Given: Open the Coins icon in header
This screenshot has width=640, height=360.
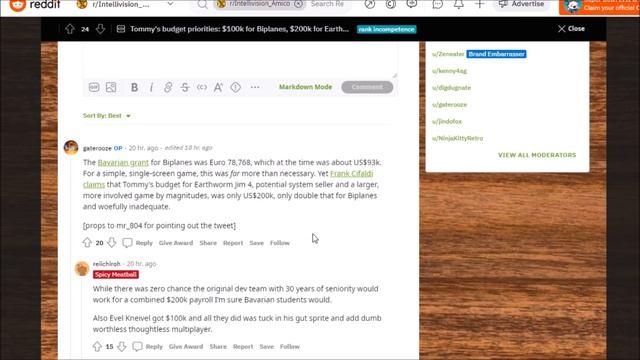Looking at the screenshot, I should [x=391, y=4].
